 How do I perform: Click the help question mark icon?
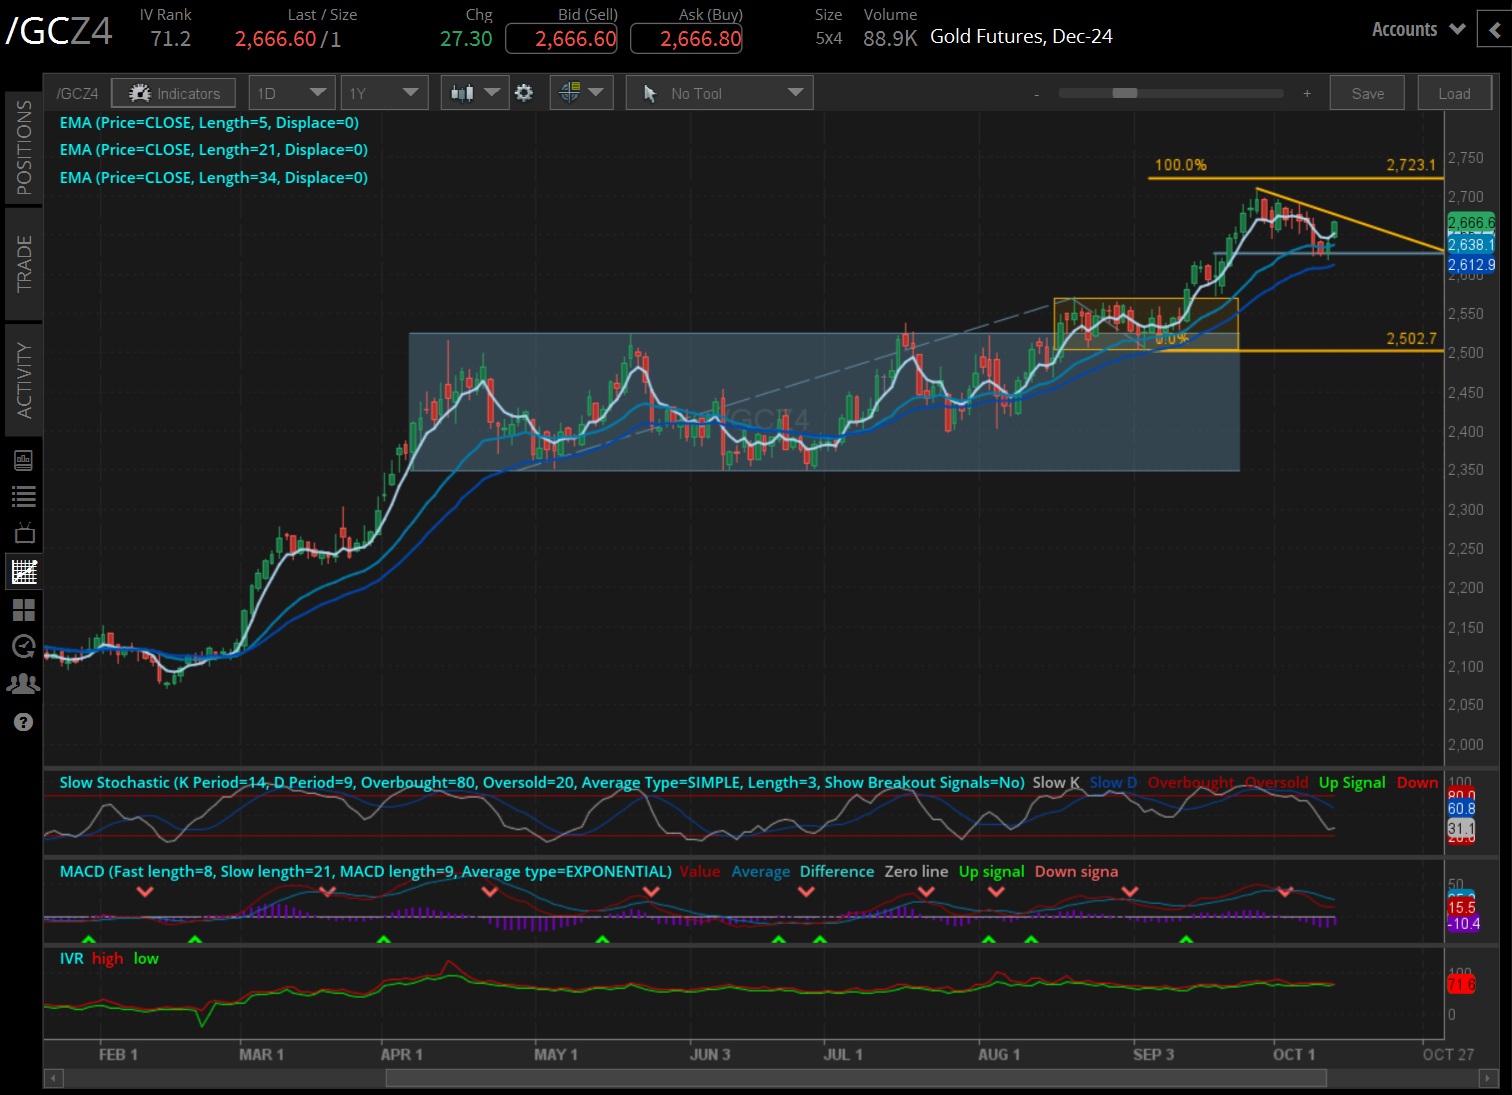[x=23, y=721]
